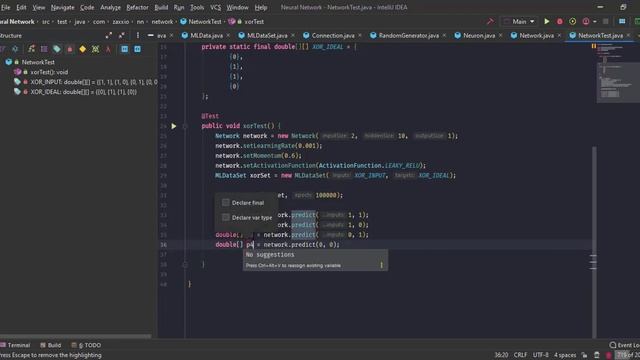Image resolution: width=640 pixels, height=360 pixels.
Task: Click the fold end marker below the method
Action: coord(185,264)
